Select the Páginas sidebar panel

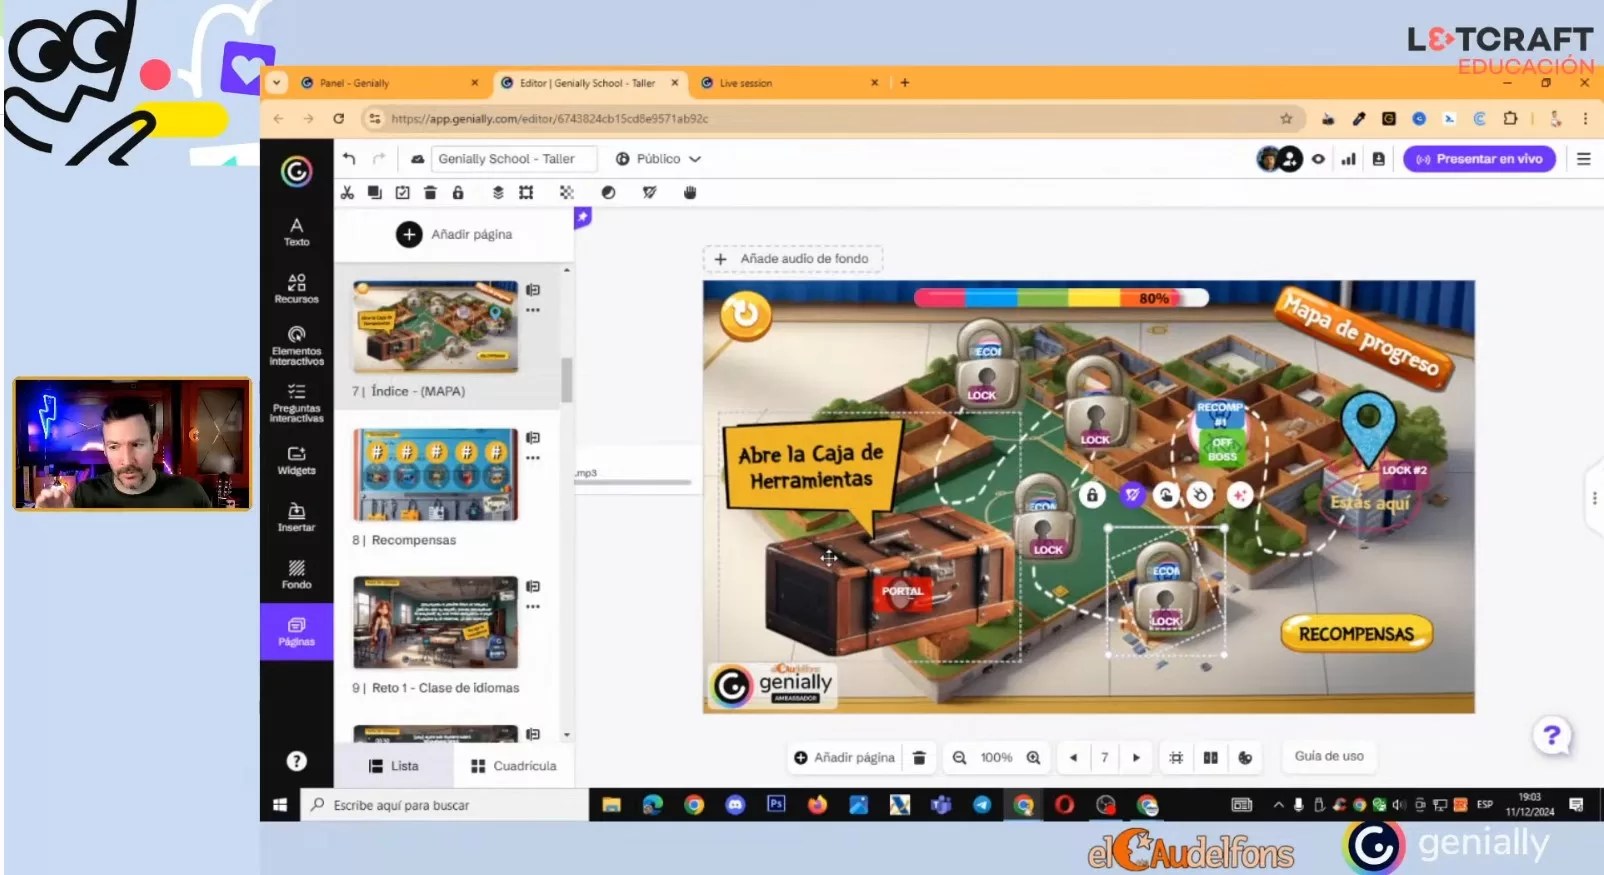pyautogui.click(x=296, y=632)
